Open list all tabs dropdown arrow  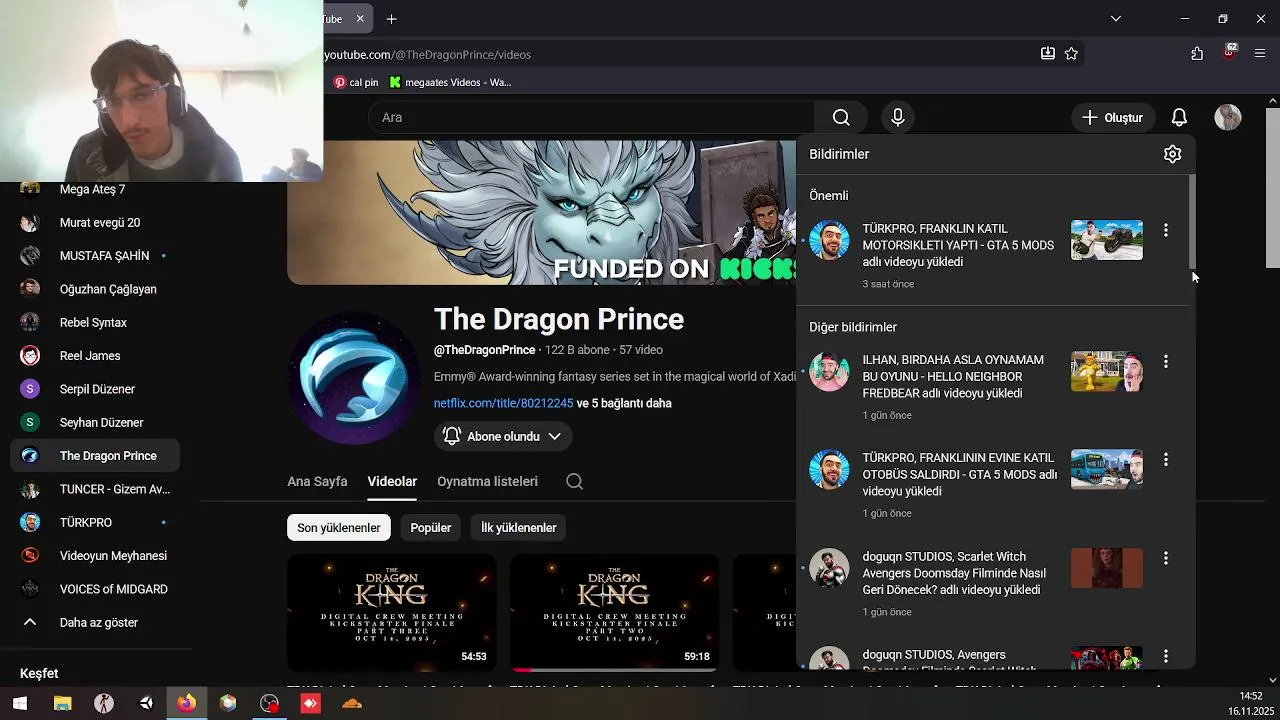tap(1116, 19)
